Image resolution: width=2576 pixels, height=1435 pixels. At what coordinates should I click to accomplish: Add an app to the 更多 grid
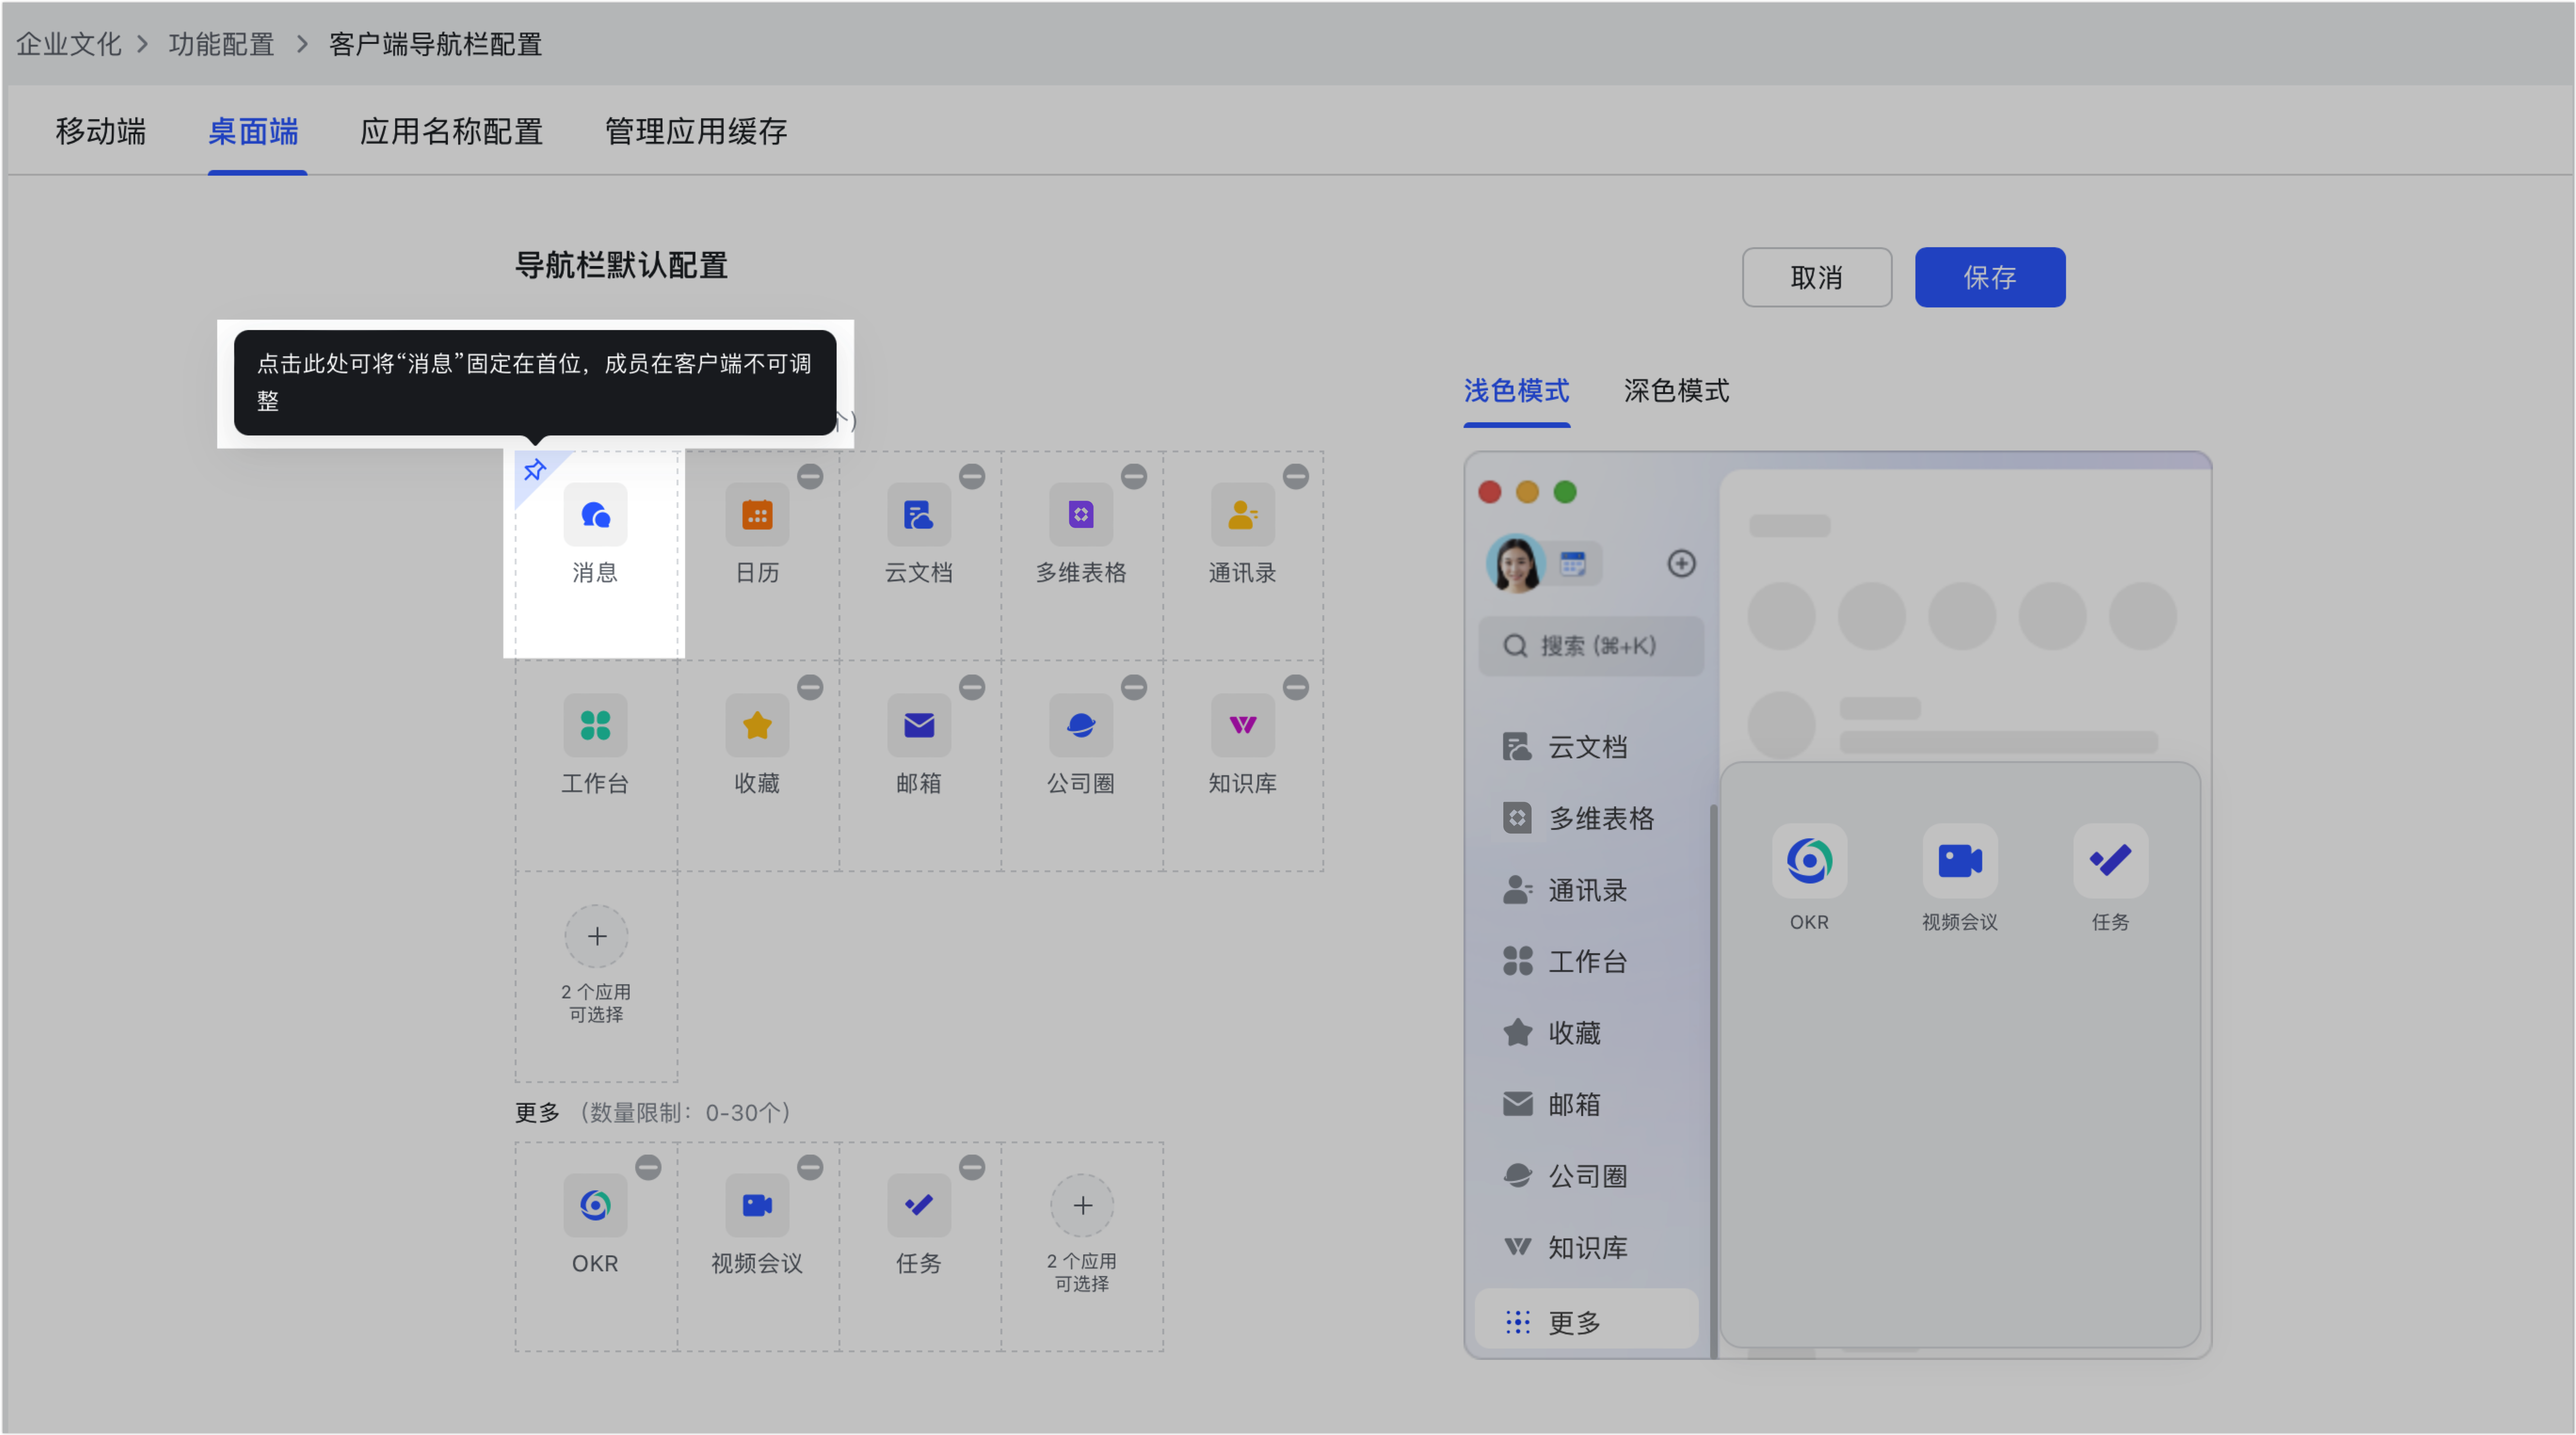click(1083, 1205)
